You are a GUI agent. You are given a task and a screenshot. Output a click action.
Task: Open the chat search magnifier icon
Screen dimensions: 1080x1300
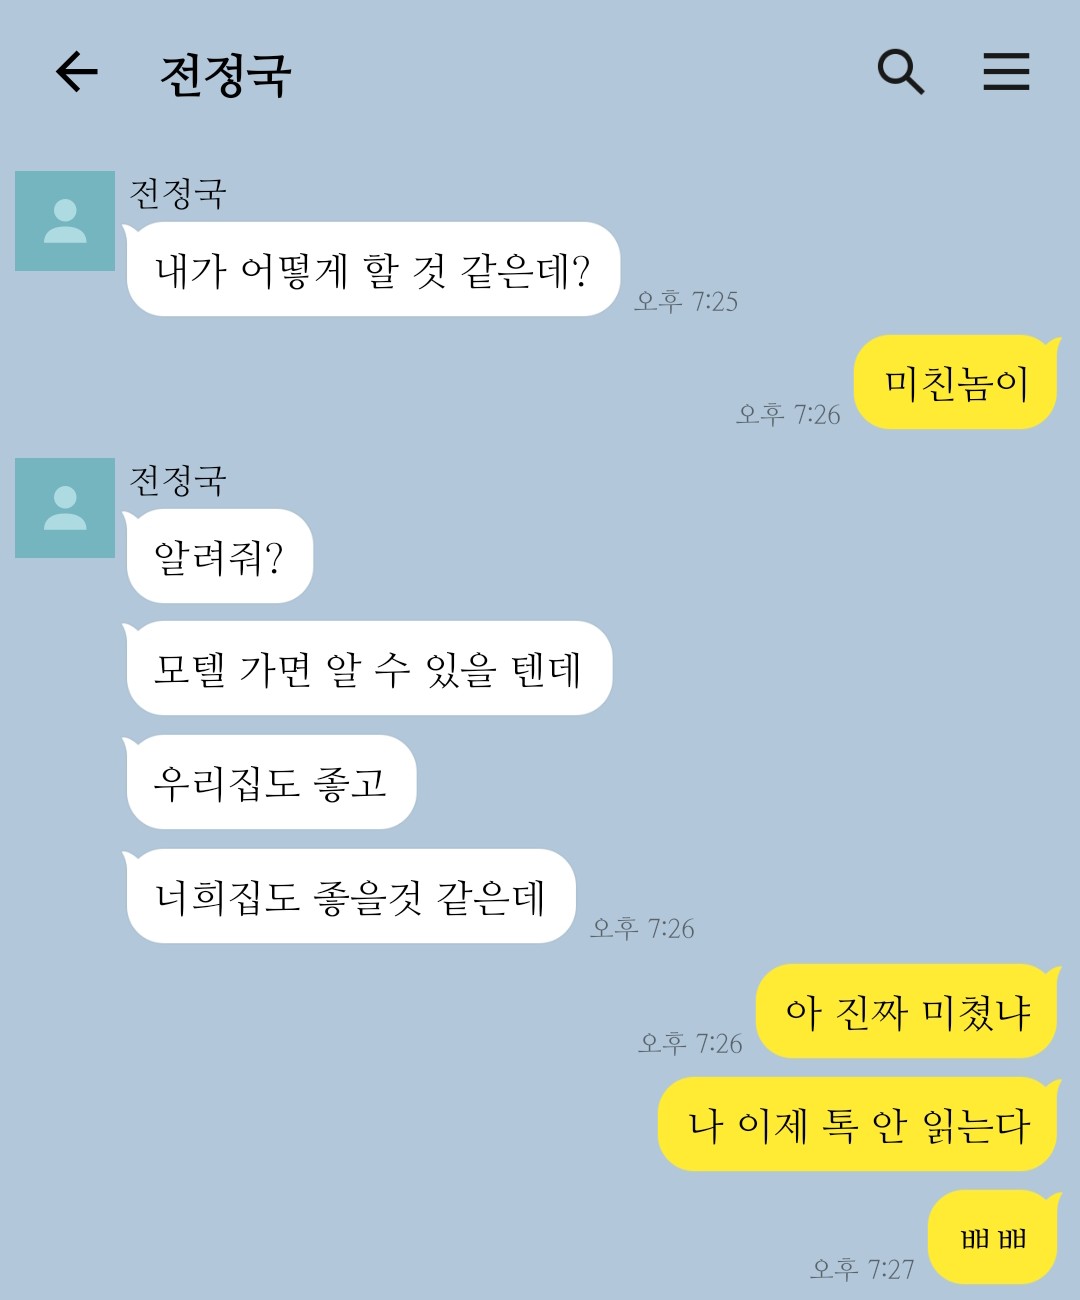coord(901,72)
